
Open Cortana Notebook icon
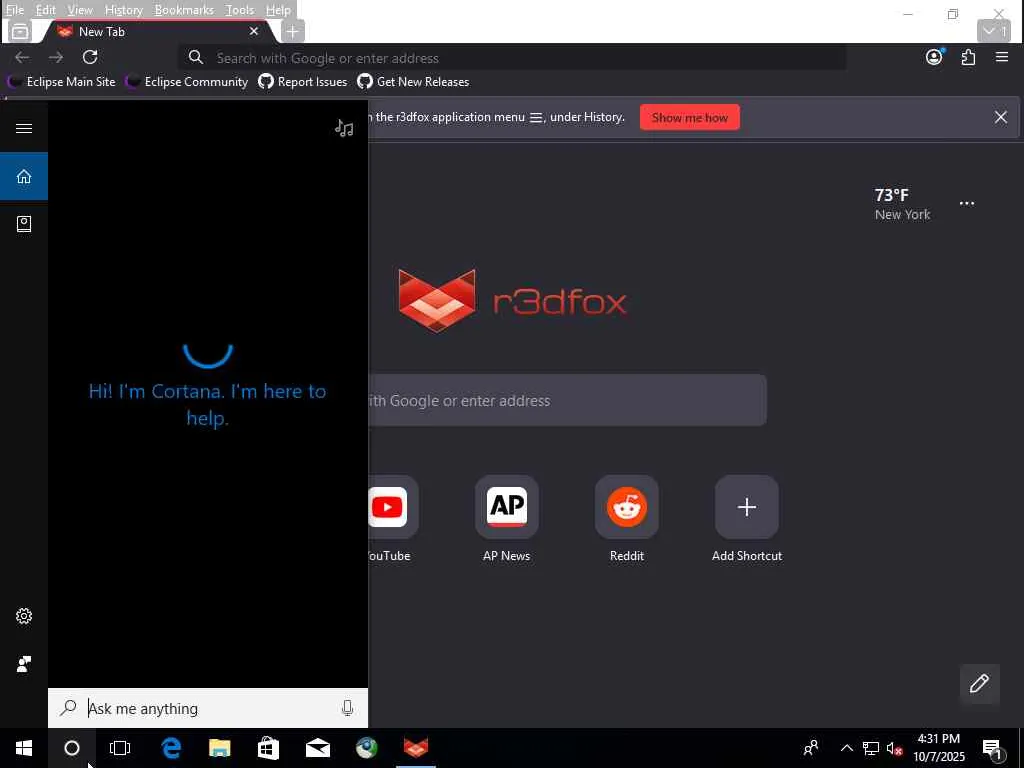(24, 224)
